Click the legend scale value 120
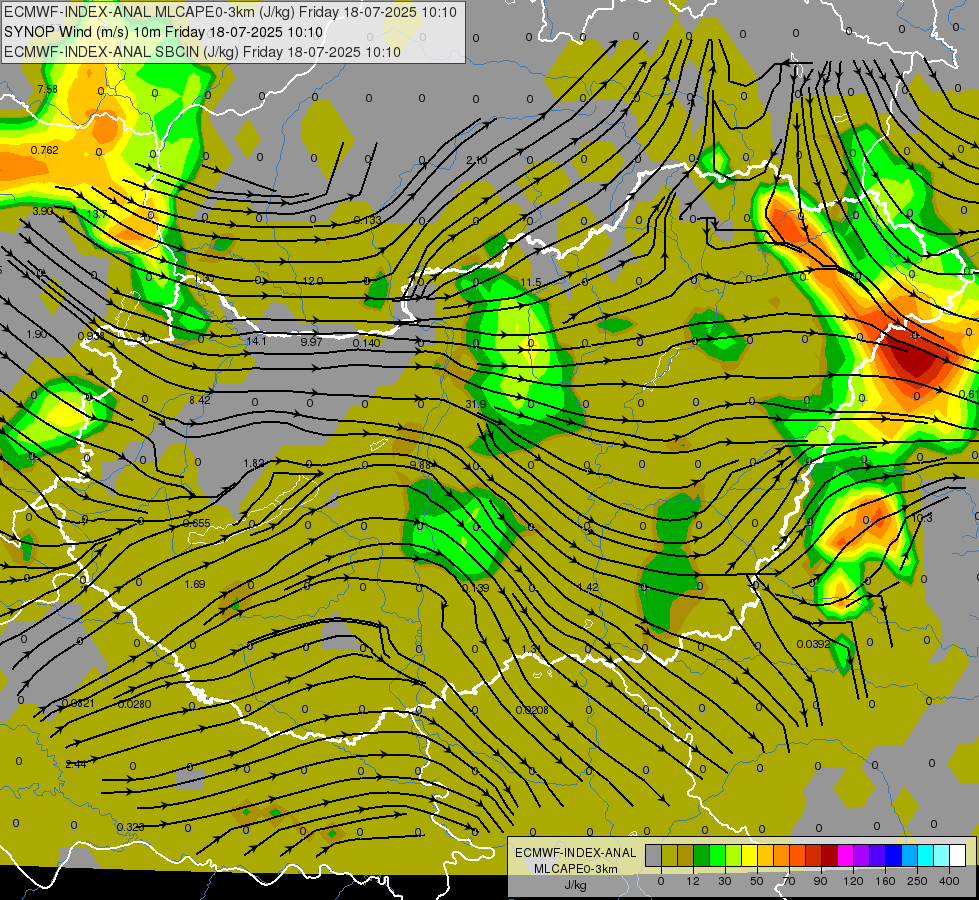This screenshot has width=979, height=900. tap(854, 881)
